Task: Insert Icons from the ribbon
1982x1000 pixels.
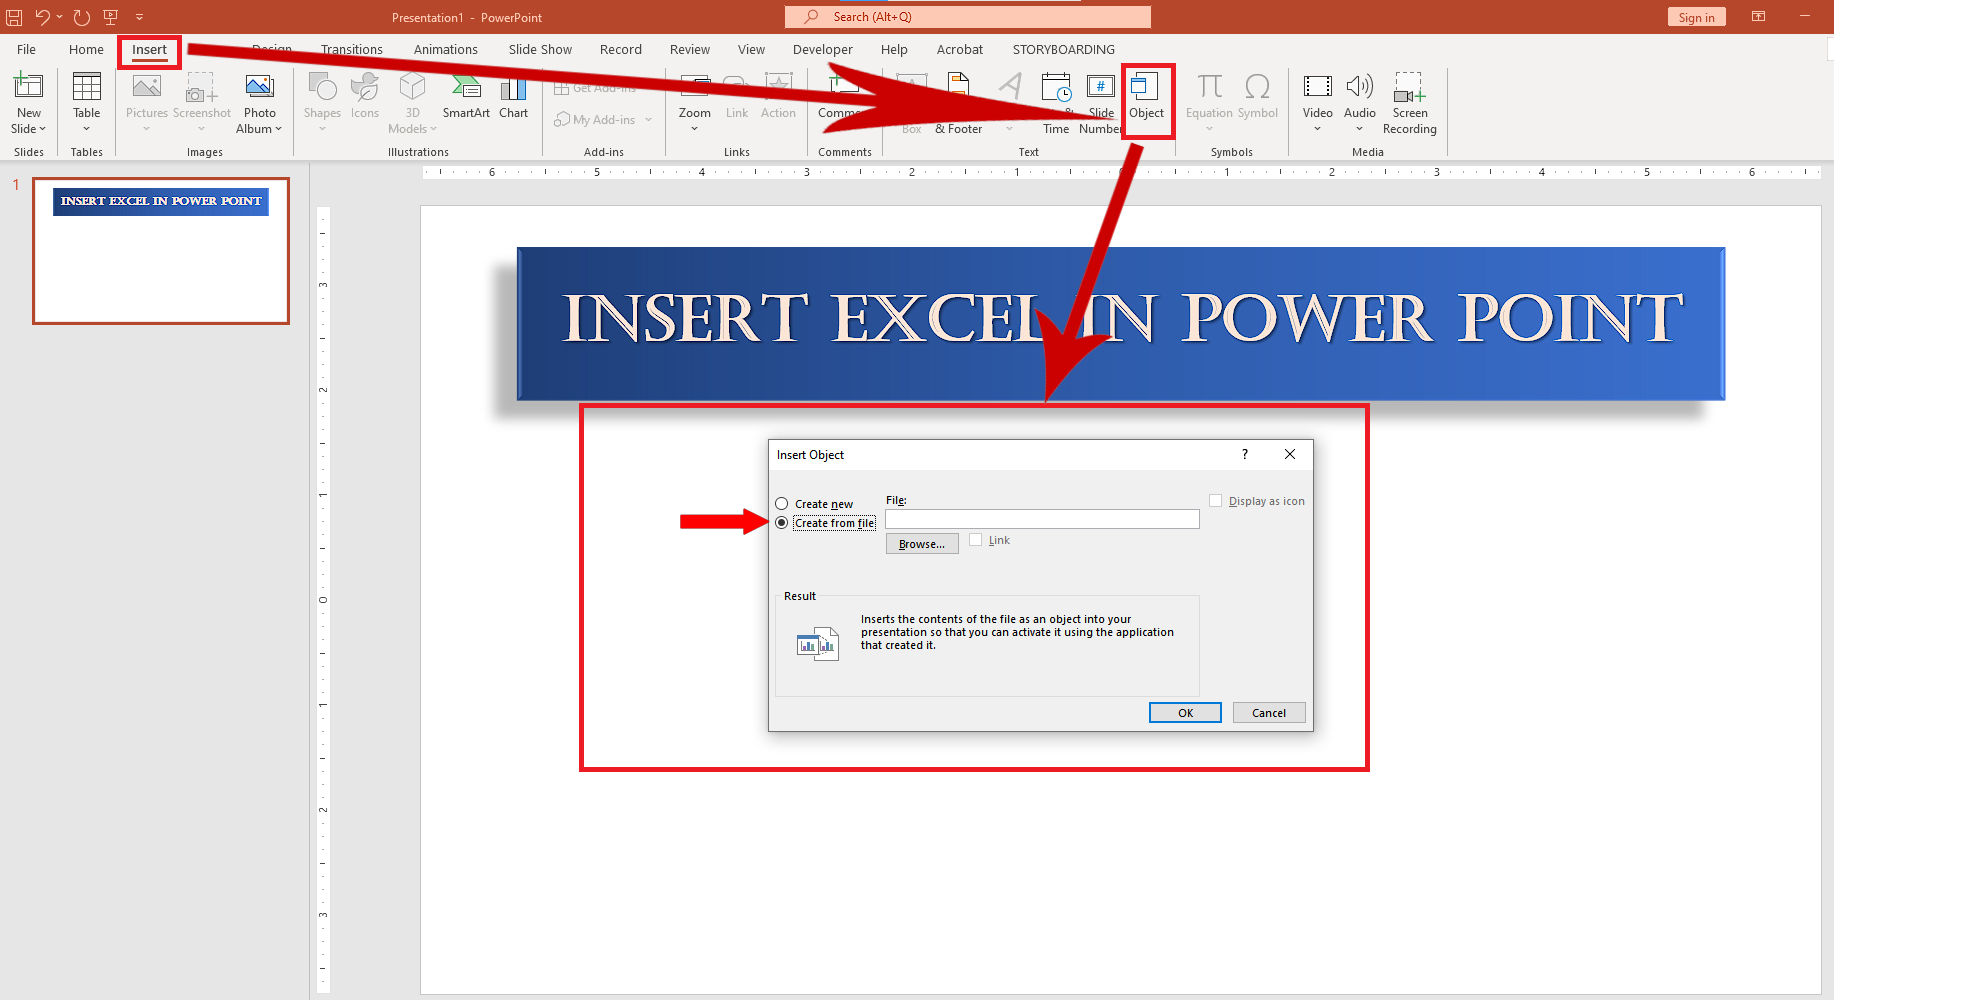Action: point(365,96)
